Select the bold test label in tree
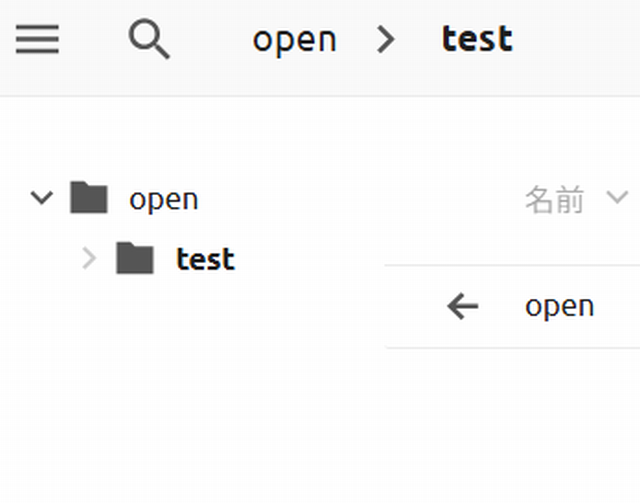 pyautogui.click(x=205, y=259)
